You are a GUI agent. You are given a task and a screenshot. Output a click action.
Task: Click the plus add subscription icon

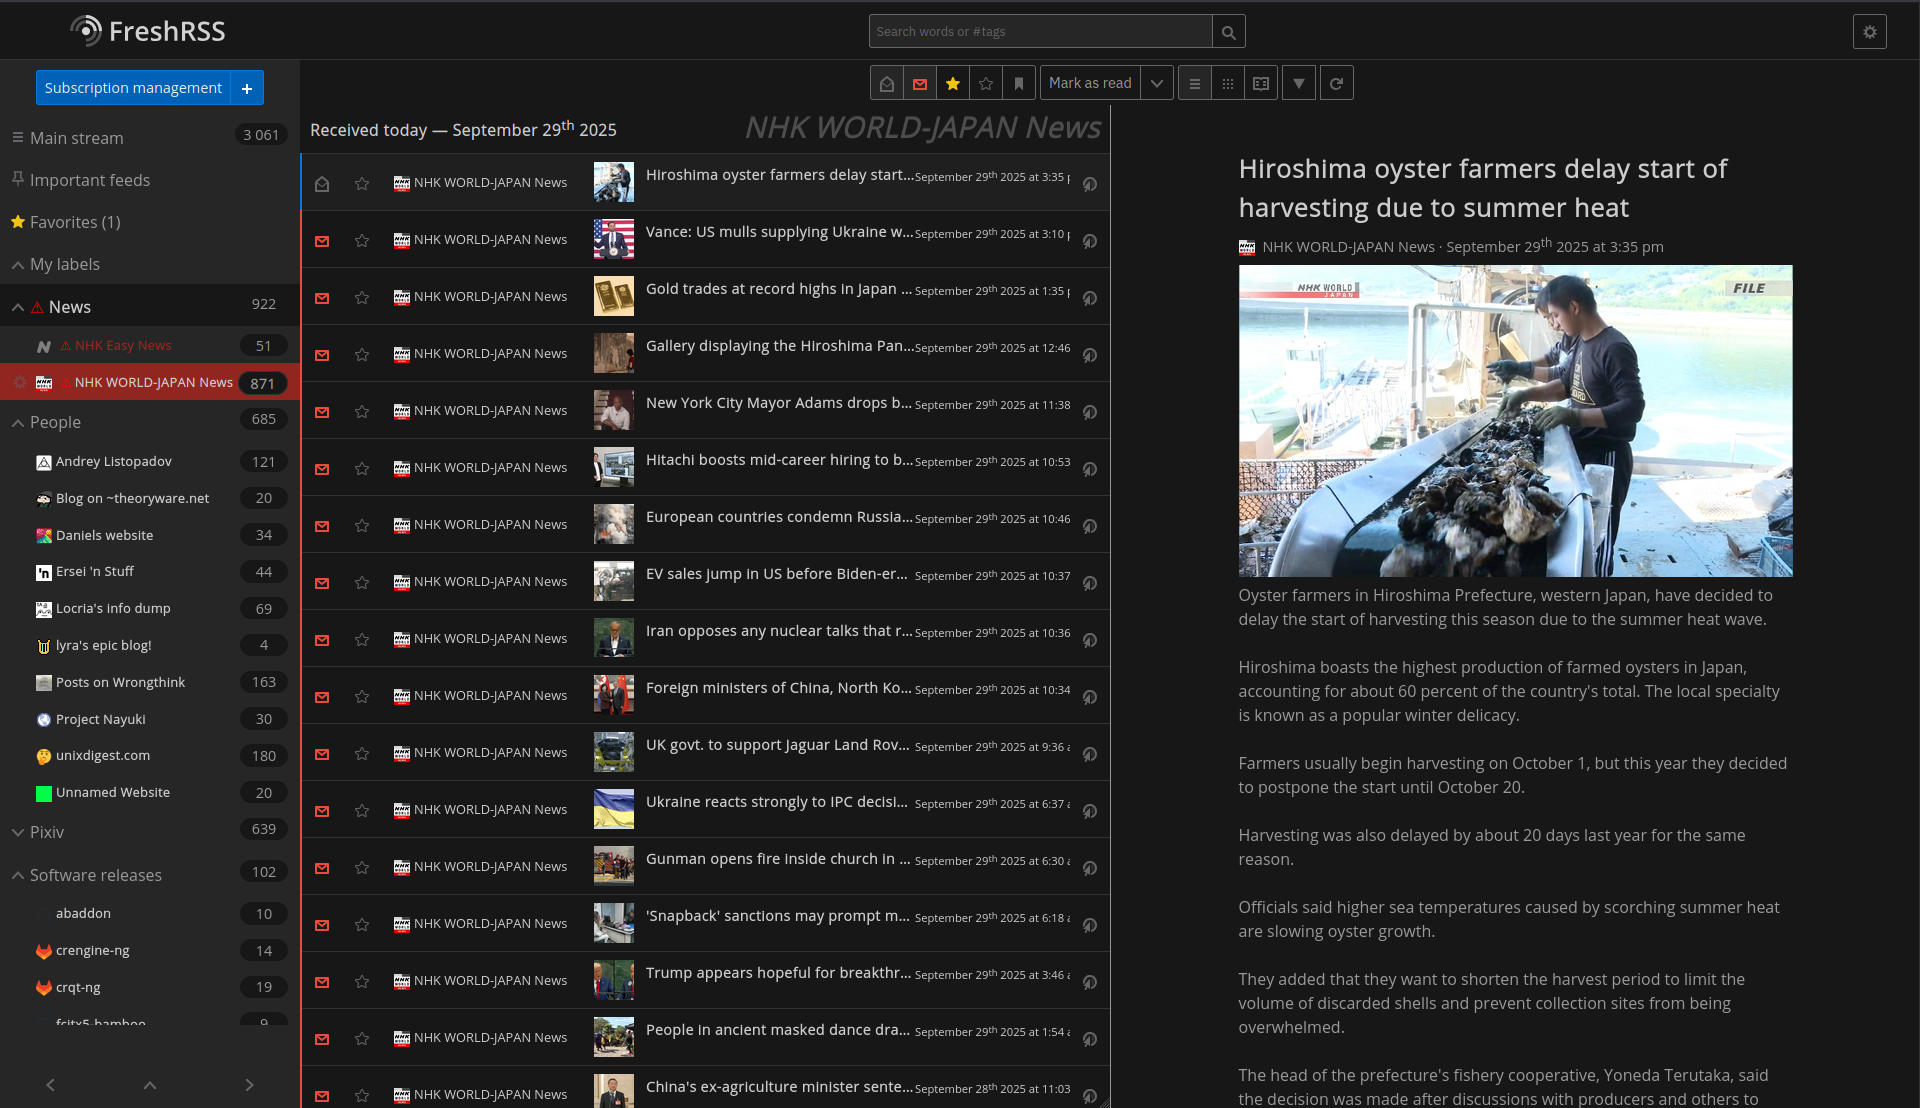(x=247, y=88)
